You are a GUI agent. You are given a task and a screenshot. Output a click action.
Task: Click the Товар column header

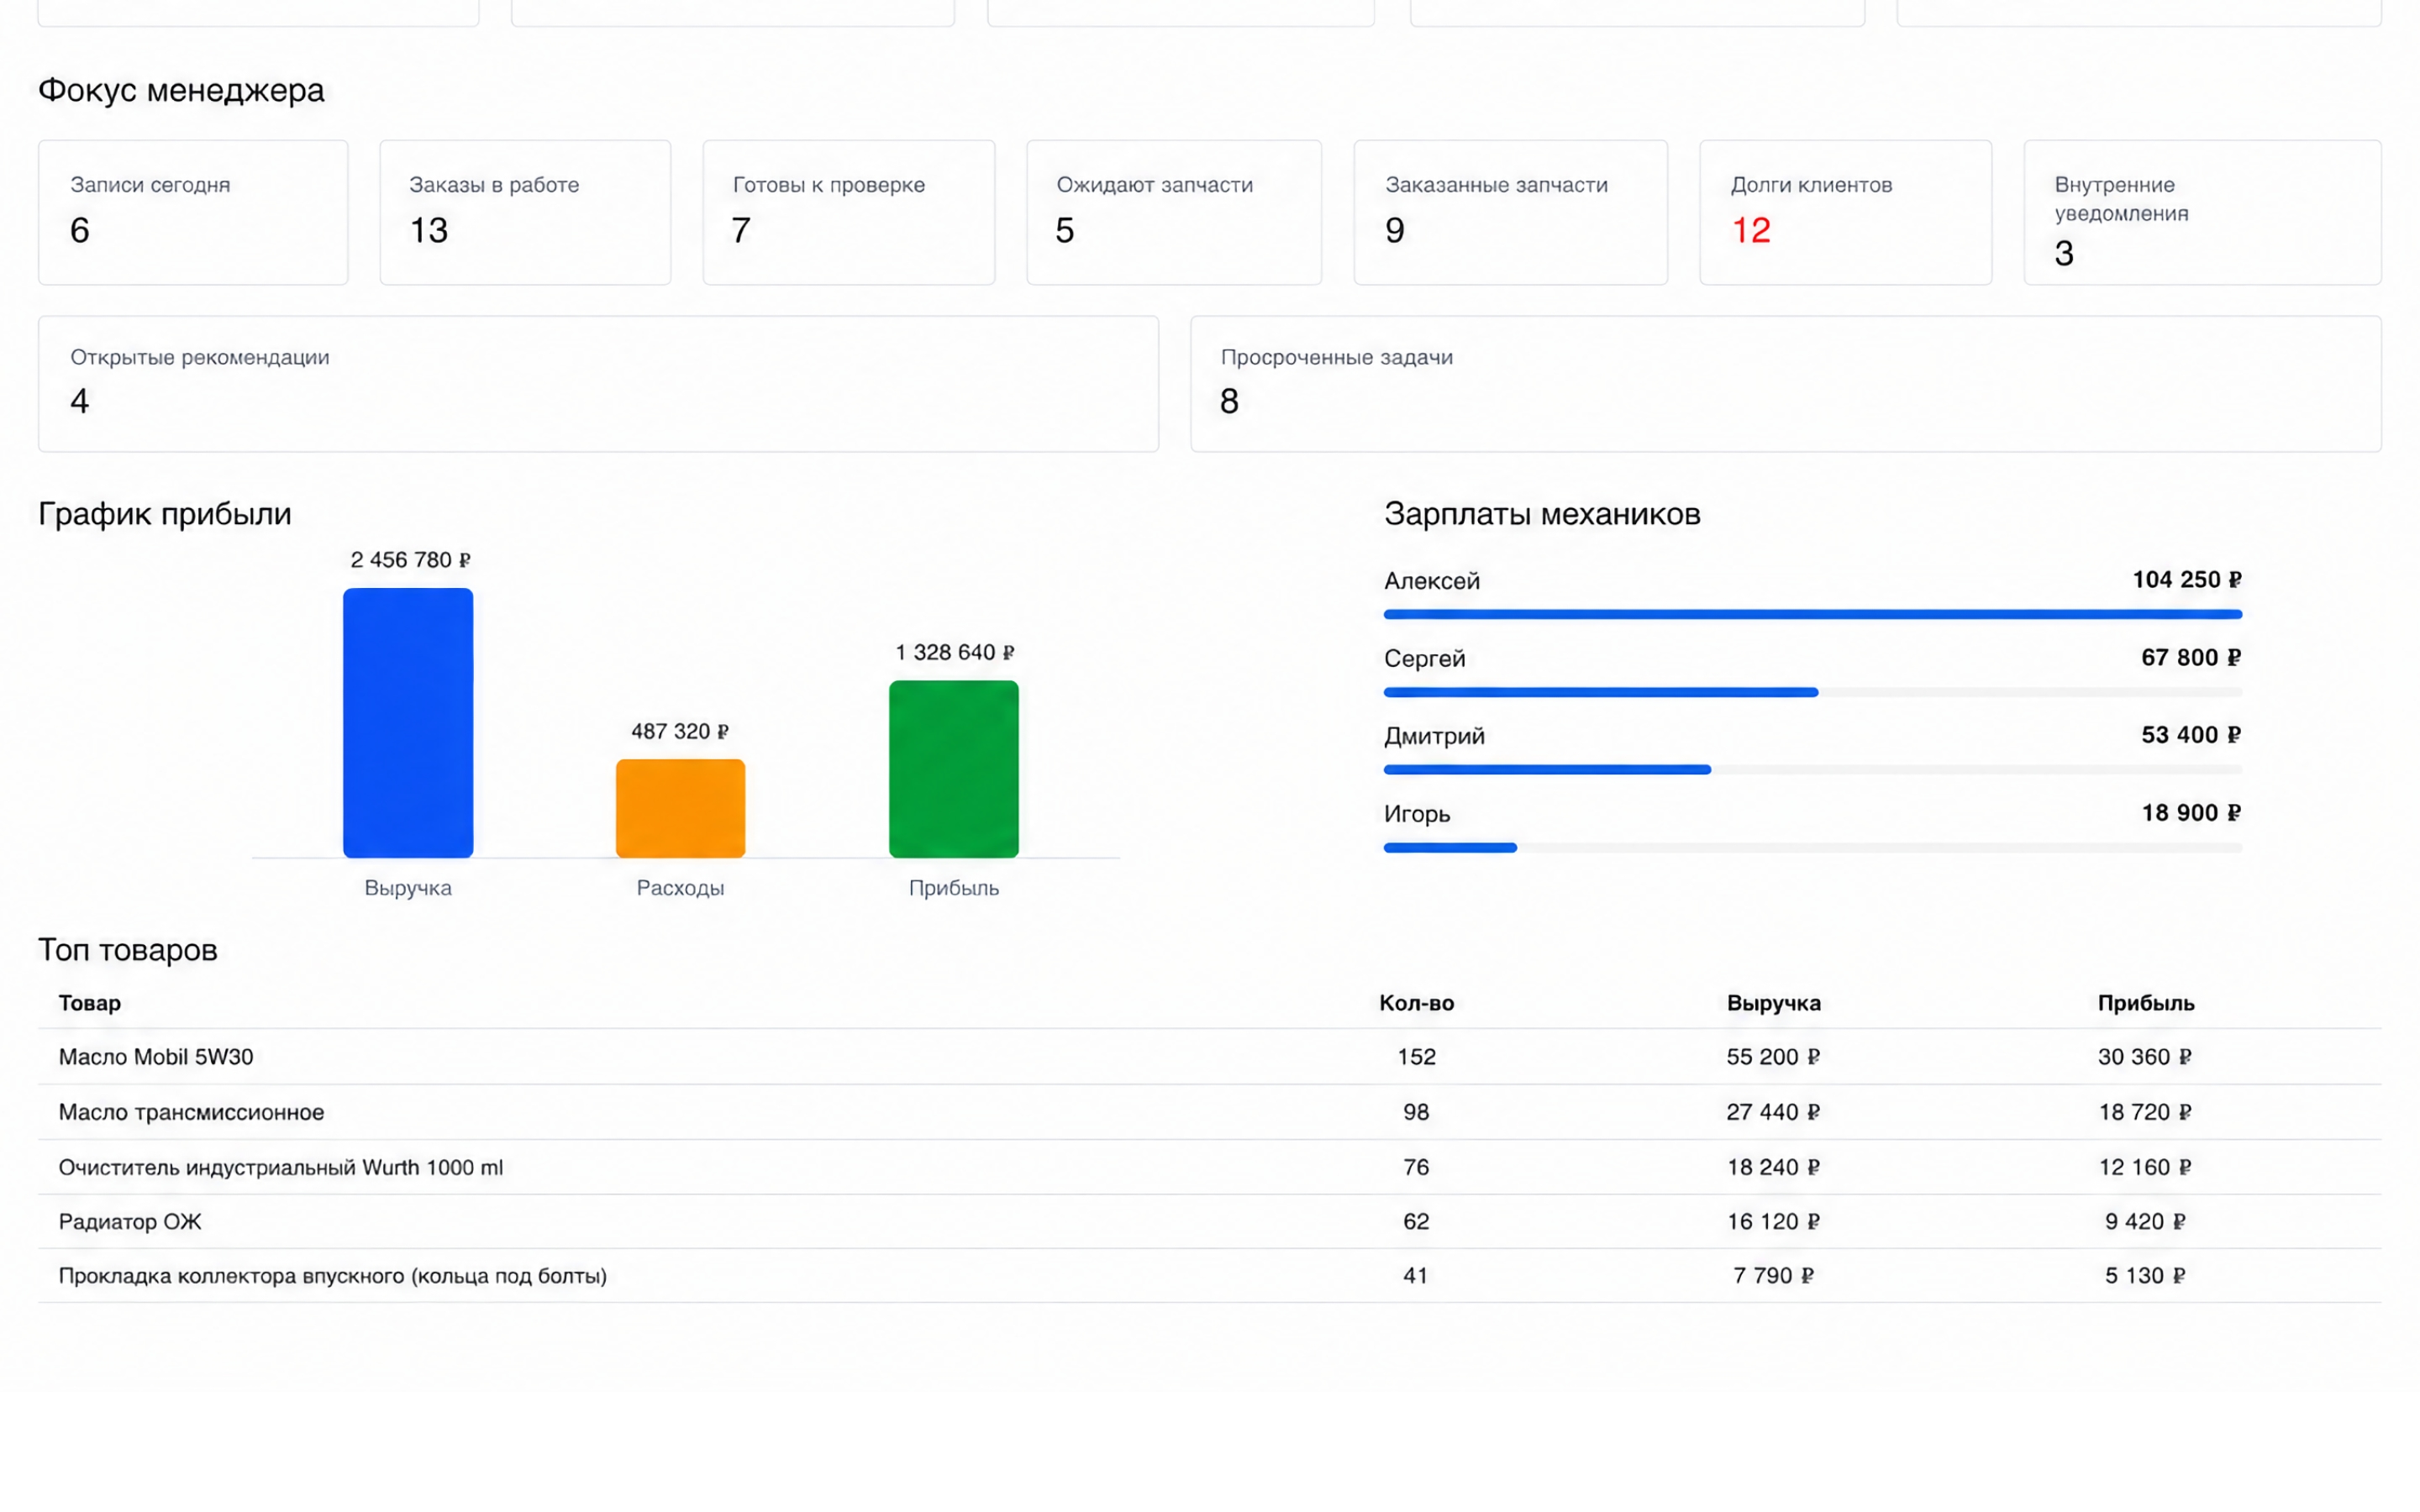tap(90, 1003)
